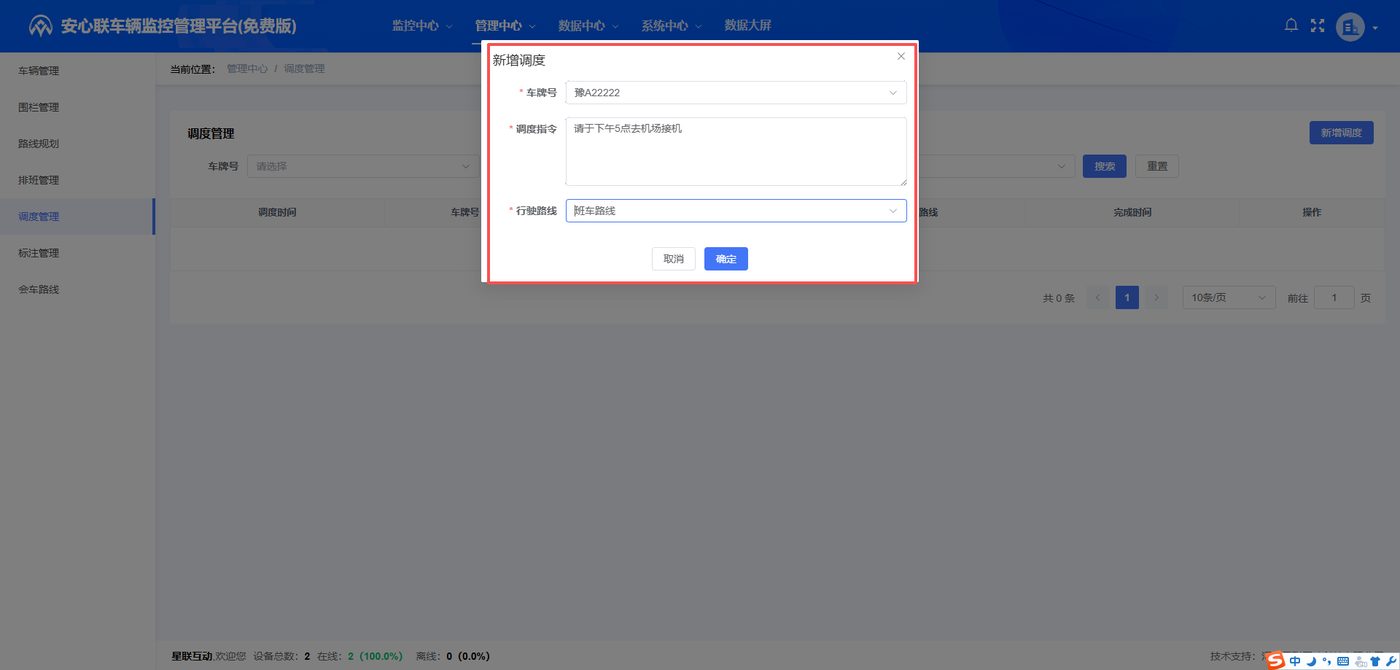Toggle the 中 Chinese input mode icon
This screenshot has width=1400, height=670.
[1295, 661]
